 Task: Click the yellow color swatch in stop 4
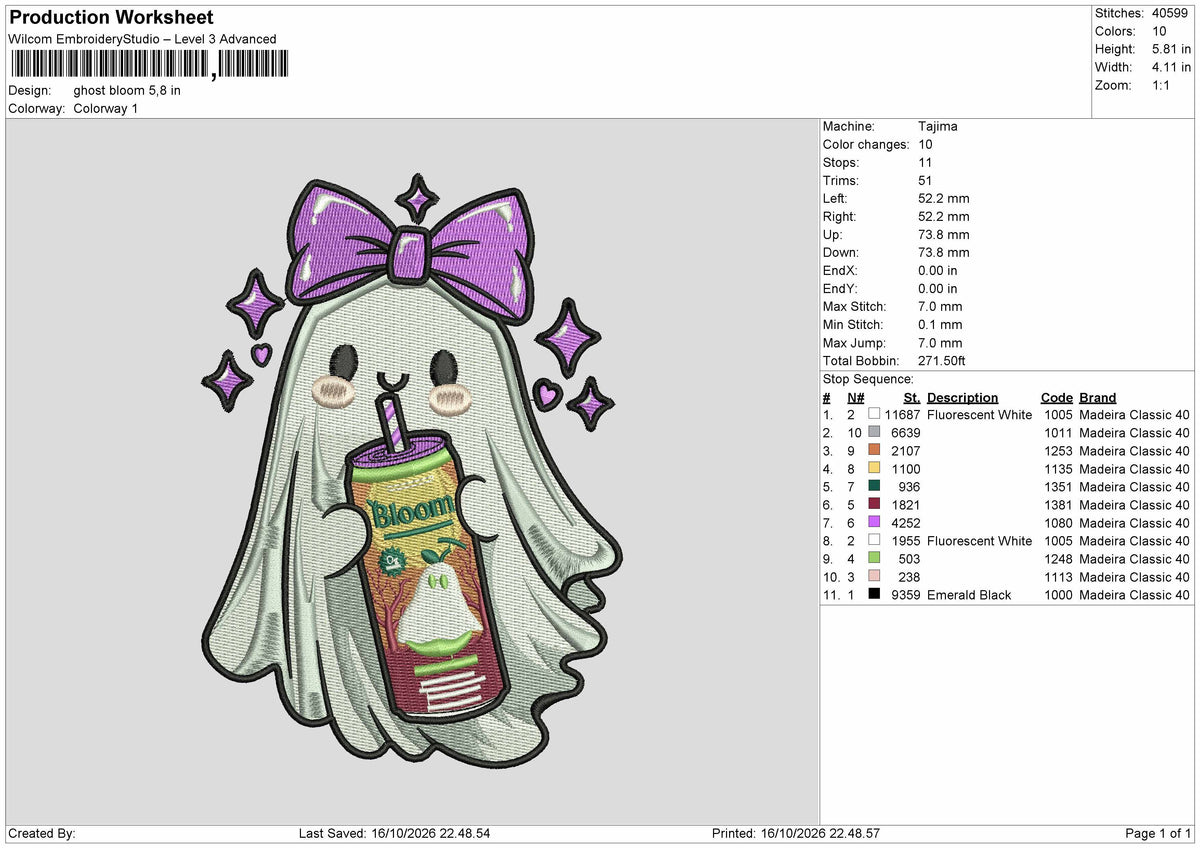(x=874, y=468)
